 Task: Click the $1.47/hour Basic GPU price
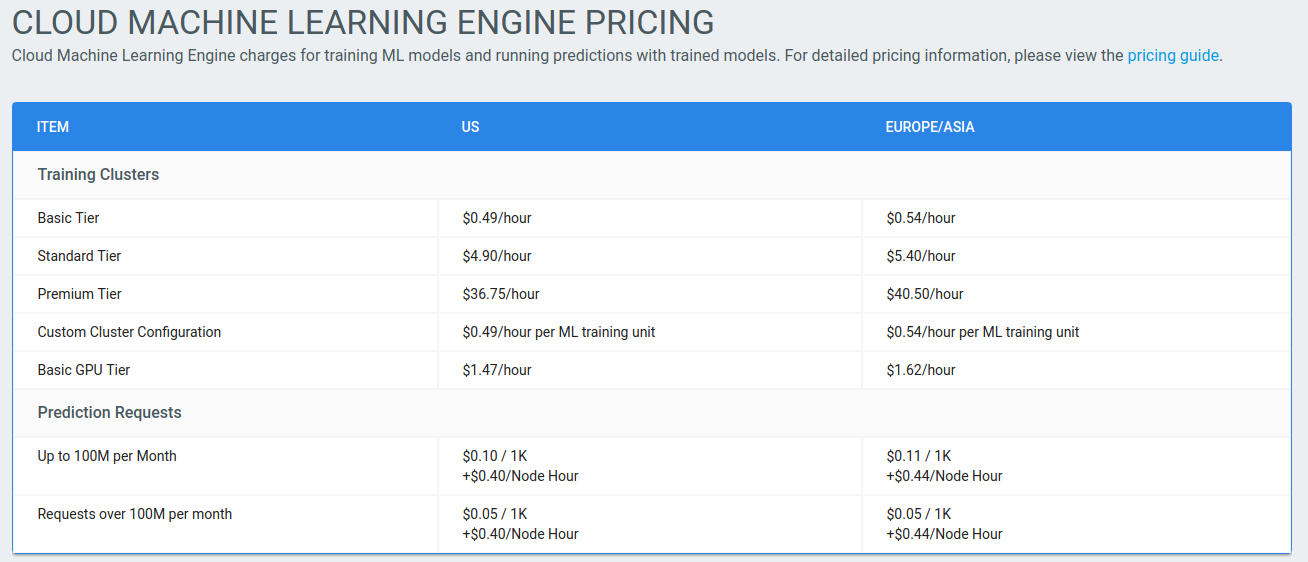coord(497,370)
